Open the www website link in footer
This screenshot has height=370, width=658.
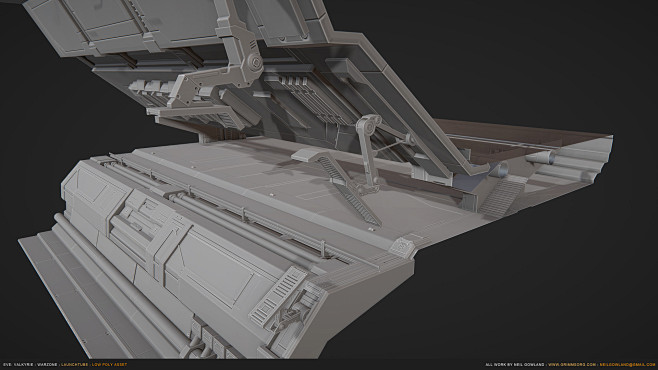(x=572, y=365)
